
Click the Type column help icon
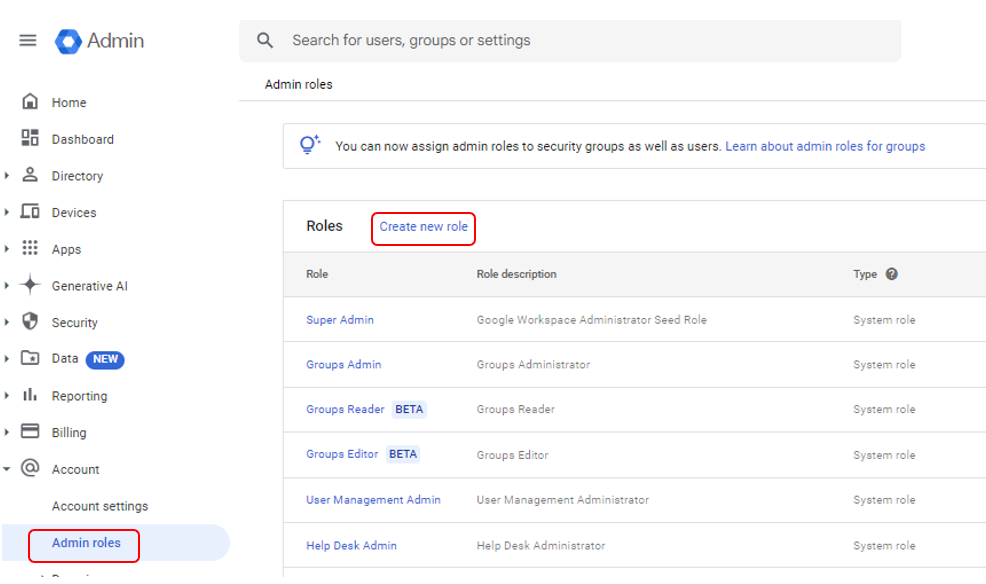(892, 274)
